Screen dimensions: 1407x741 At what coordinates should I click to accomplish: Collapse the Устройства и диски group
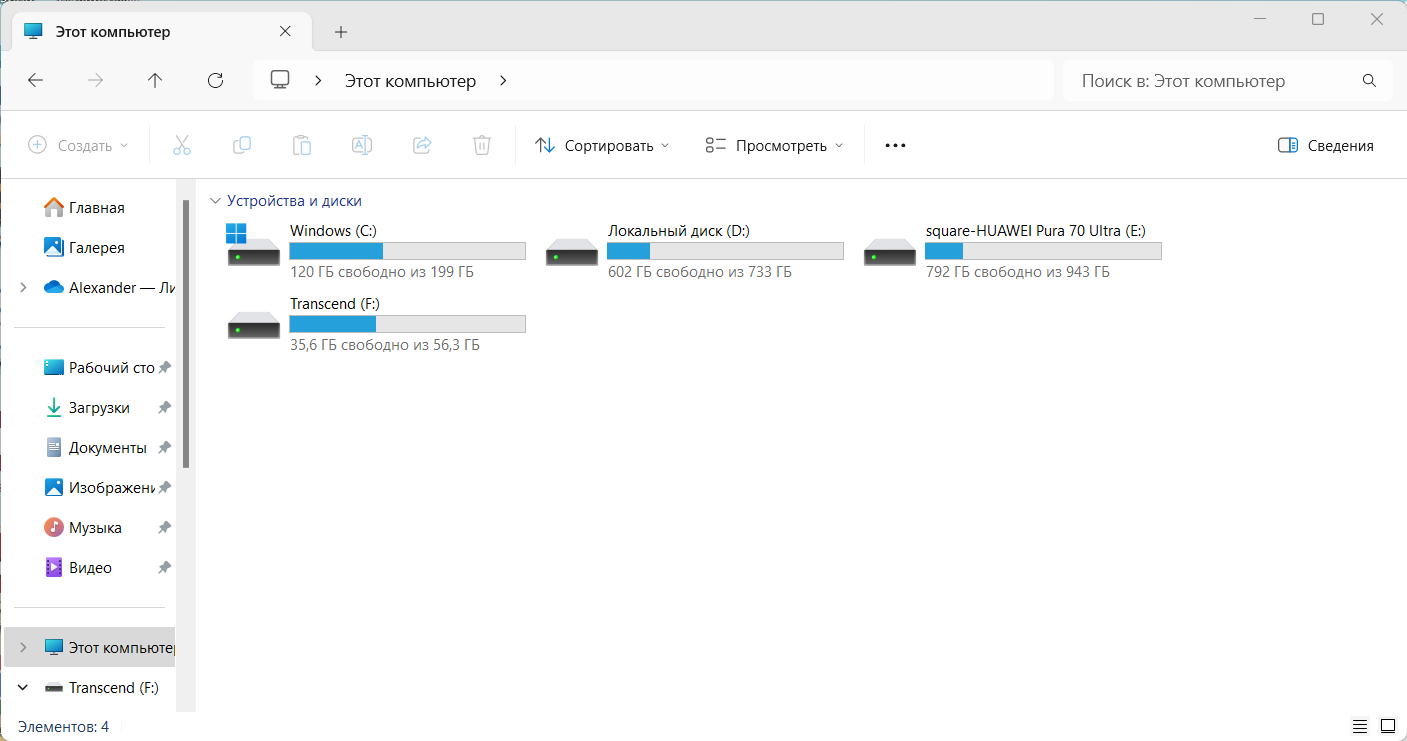[x=214, y=201]
